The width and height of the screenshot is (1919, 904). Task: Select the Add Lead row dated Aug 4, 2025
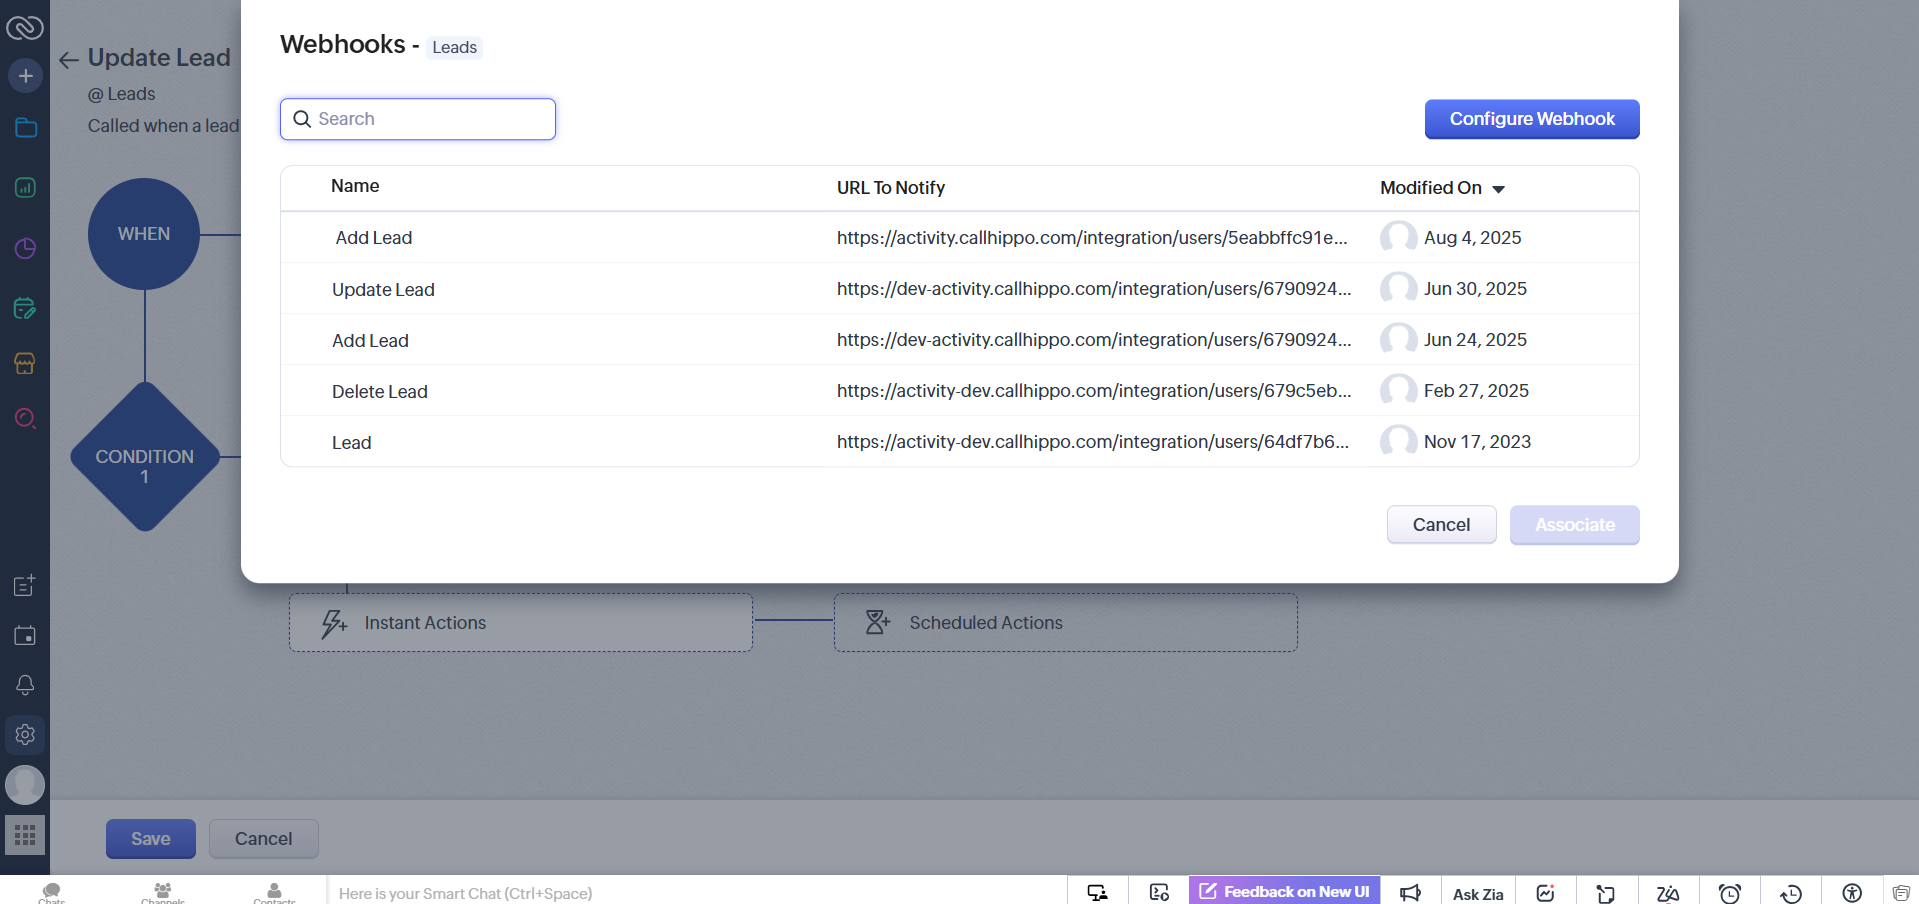tap(960, 238)
